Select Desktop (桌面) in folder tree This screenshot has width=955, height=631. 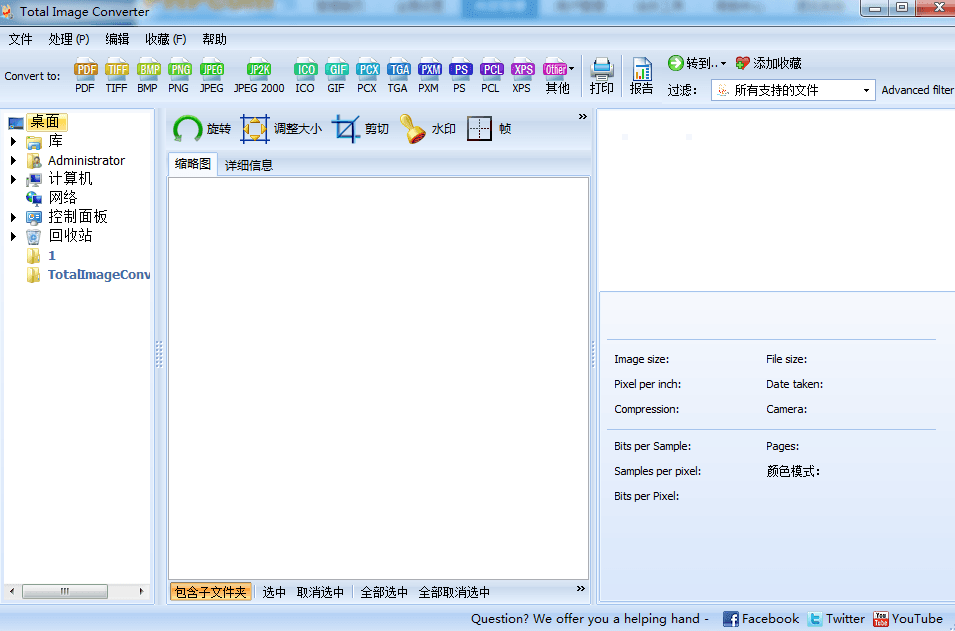click(46, 122)
